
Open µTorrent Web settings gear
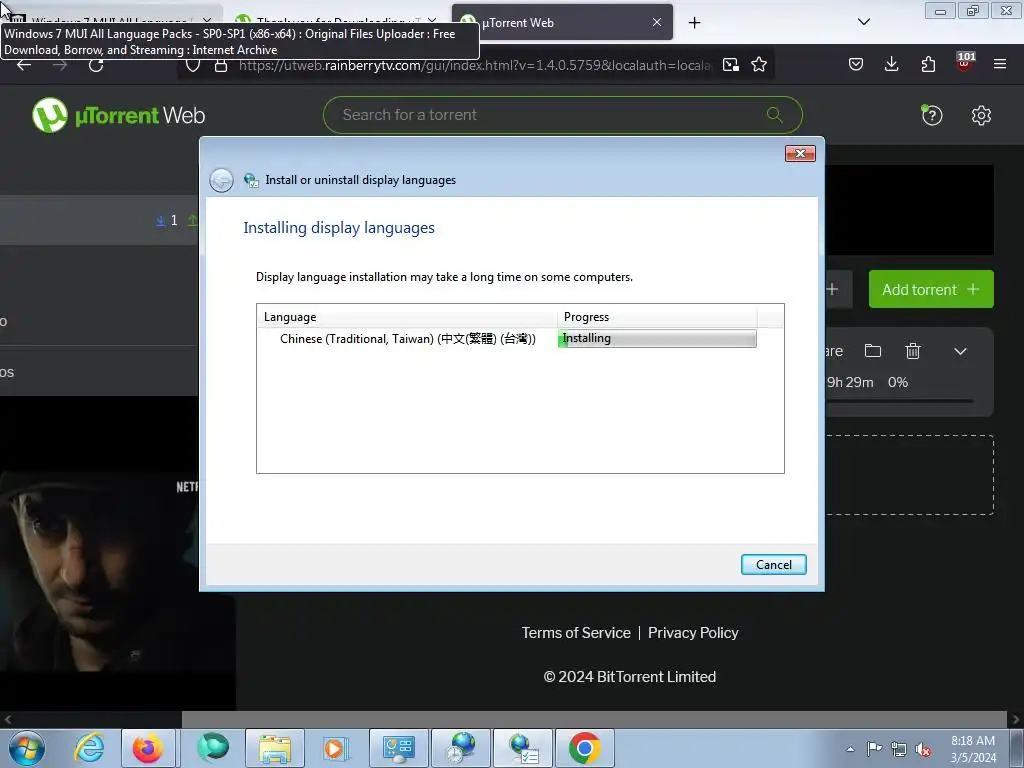(x=981, y=116)
